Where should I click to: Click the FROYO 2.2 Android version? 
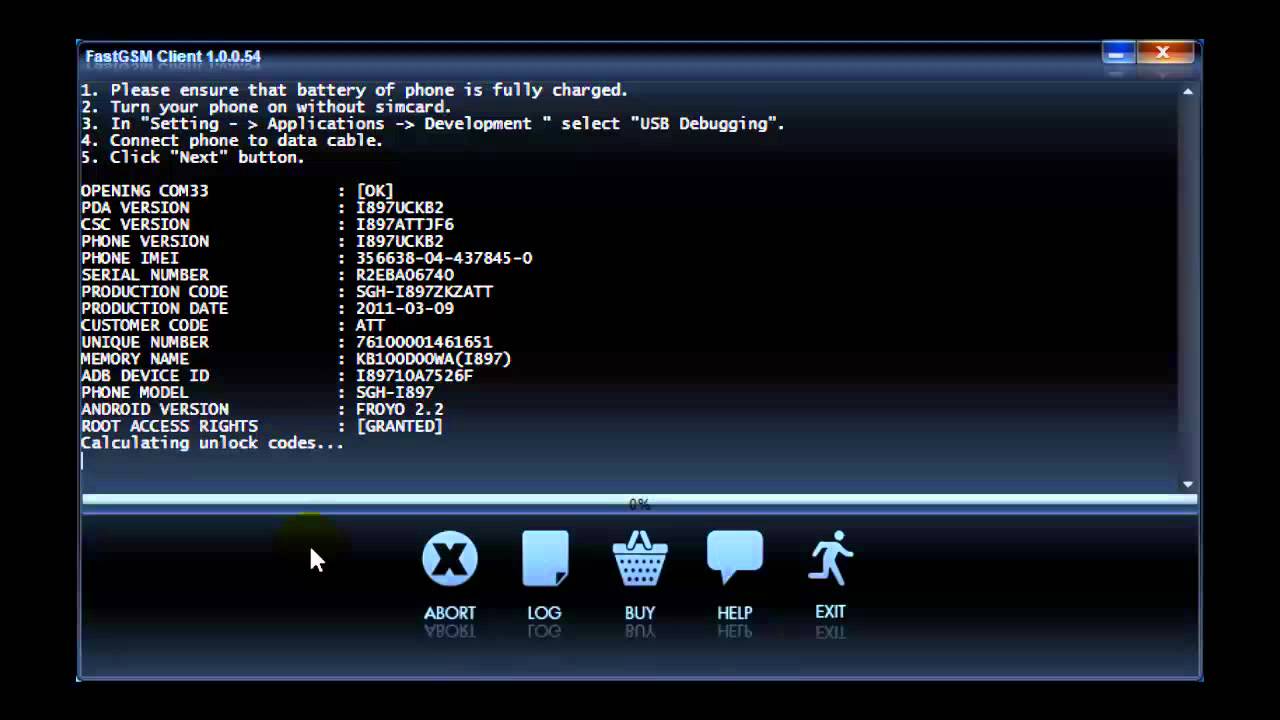tap(400, 410)
